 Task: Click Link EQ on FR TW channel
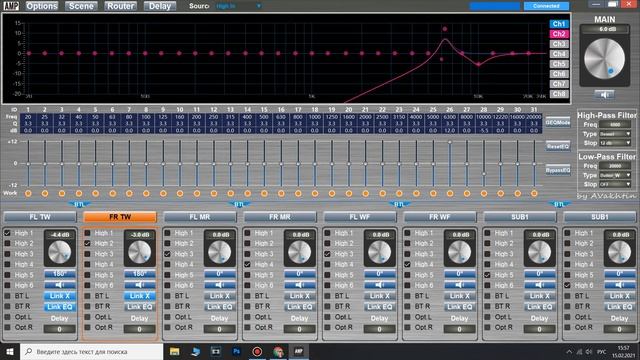tap(140, 307)
